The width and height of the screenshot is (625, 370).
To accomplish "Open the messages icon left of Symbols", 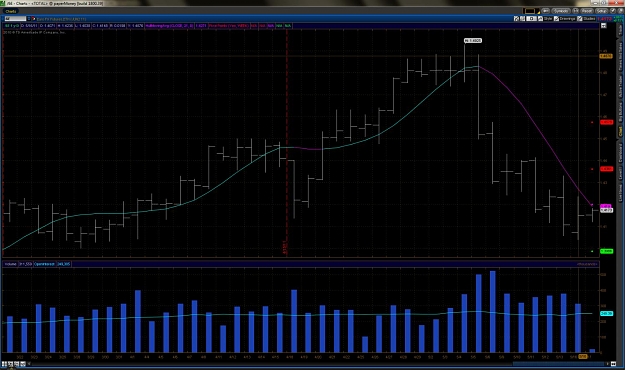I will (x=545, y=11).
